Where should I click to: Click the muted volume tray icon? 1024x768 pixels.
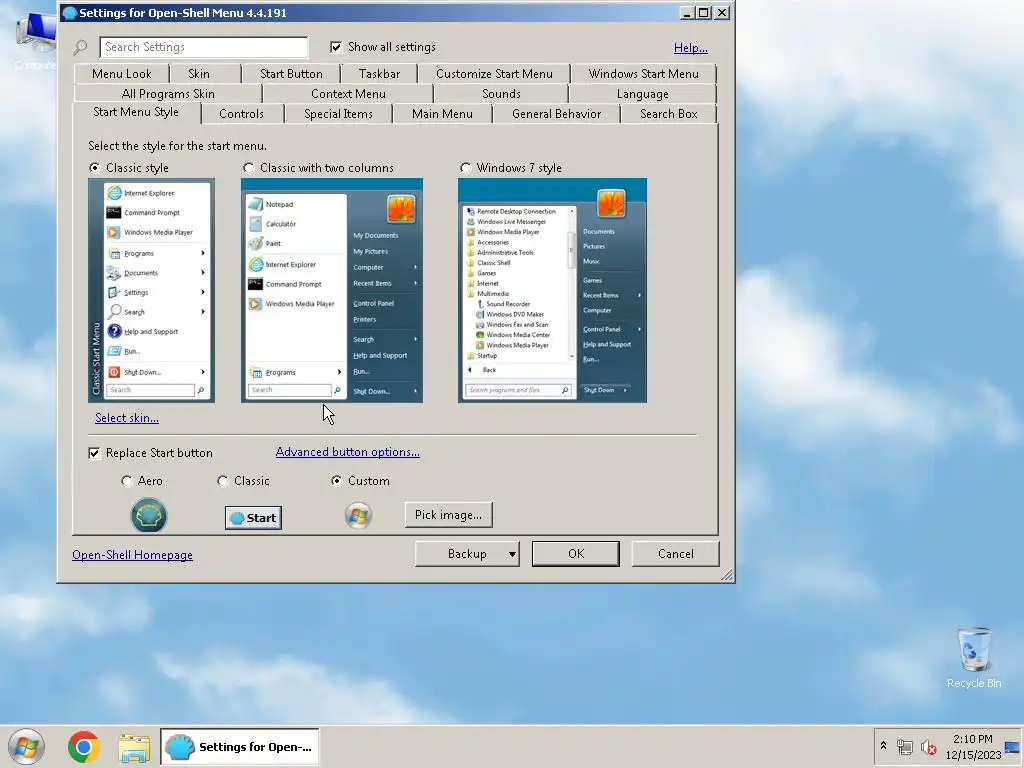point(928,746)
